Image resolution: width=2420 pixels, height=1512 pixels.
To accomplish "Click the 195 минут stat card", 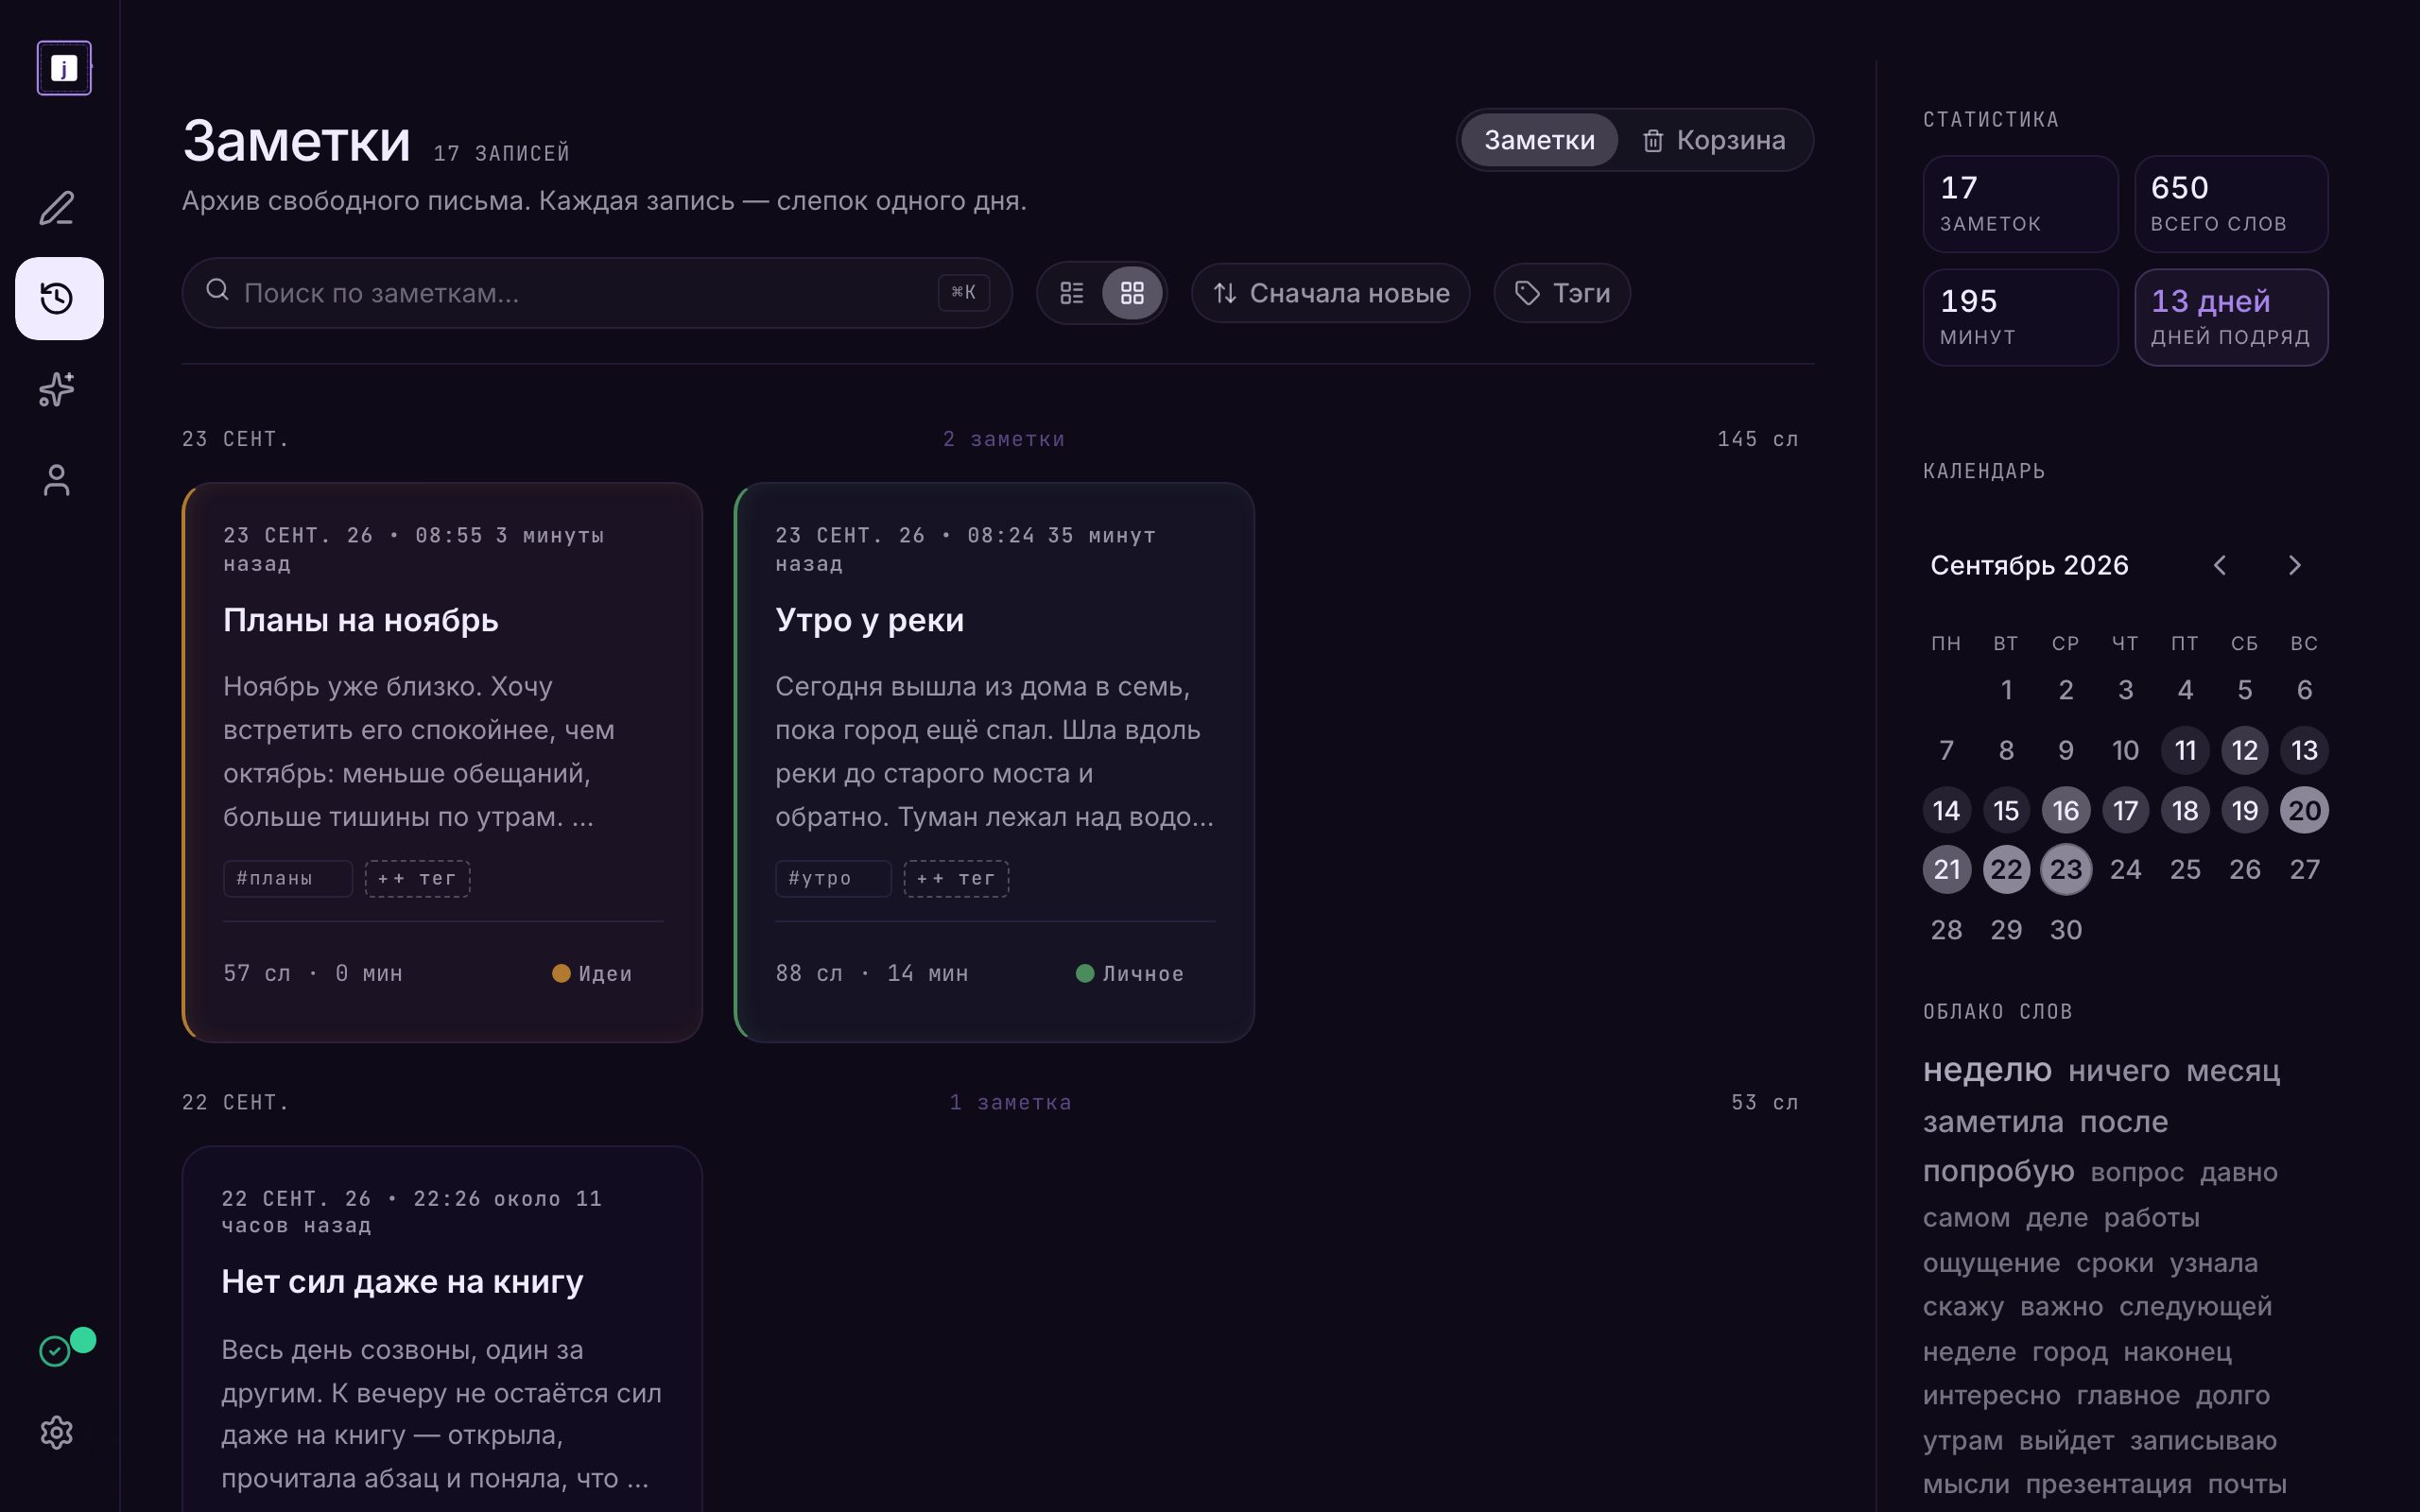I will [2020, 317].
